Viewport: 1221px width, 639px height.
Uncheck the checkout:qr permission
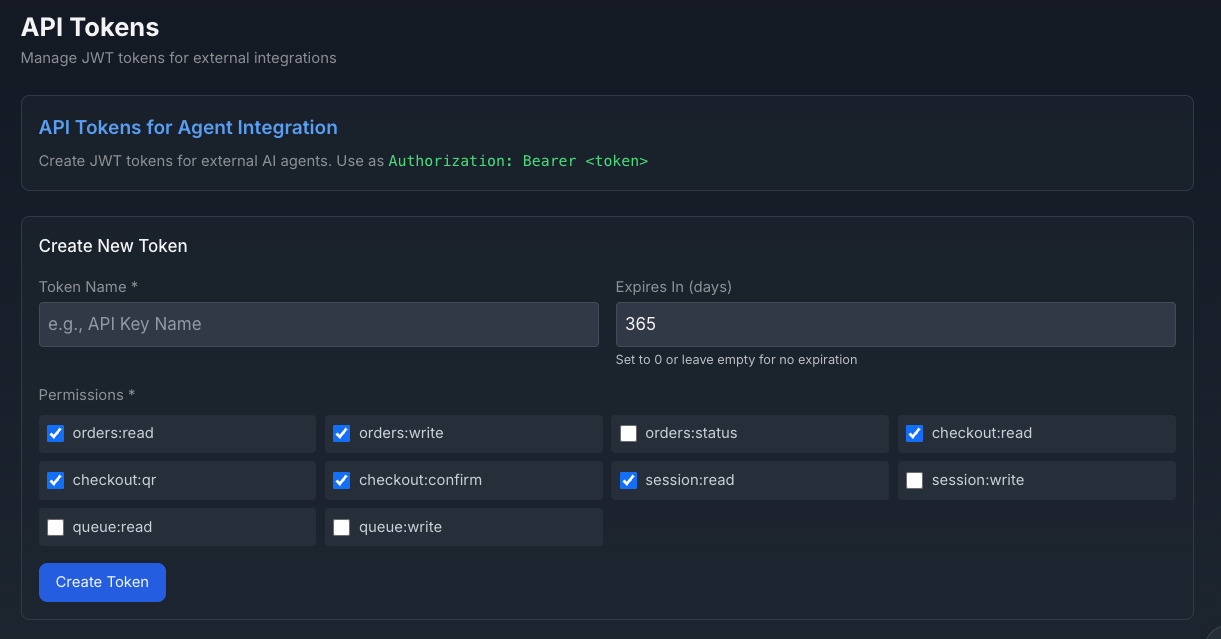pos(56,480)
